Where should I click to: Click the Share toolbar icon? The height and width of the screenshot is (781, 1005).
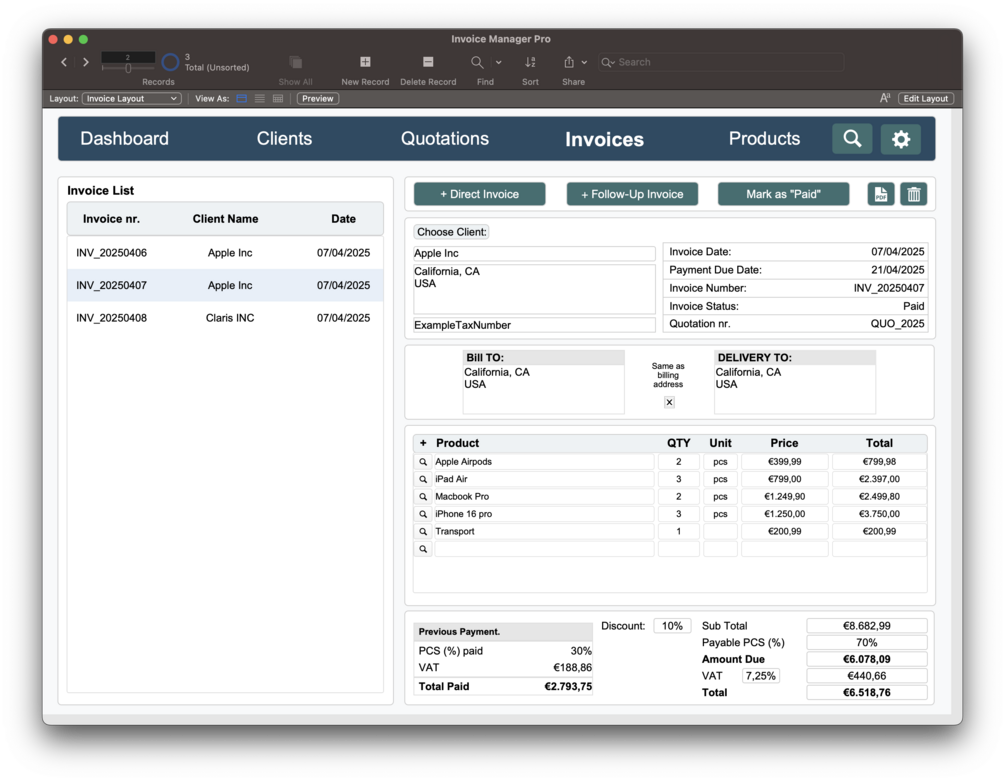pos(569,62)
